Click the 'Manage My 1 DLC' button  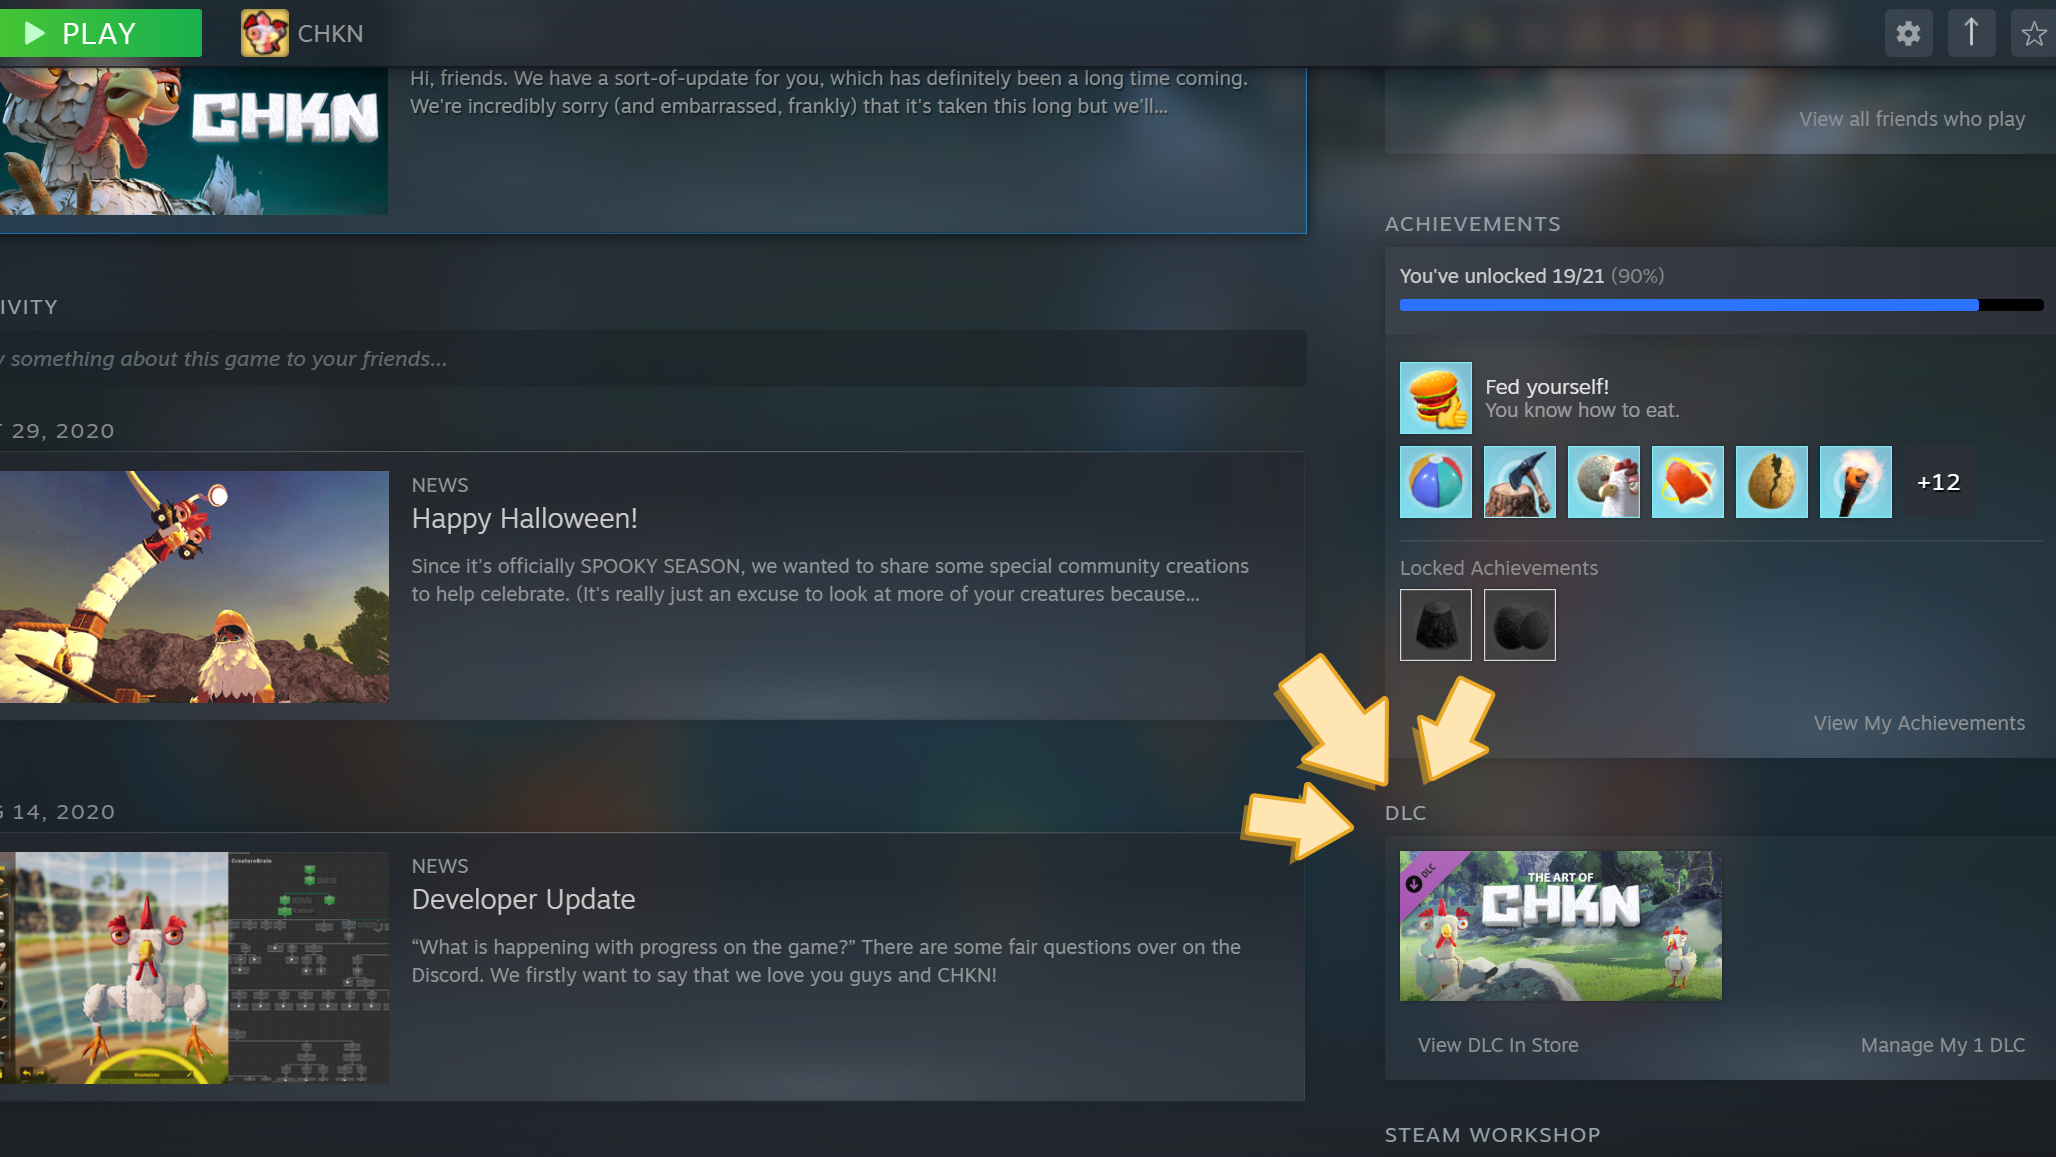click(x=1943, y=1044)
